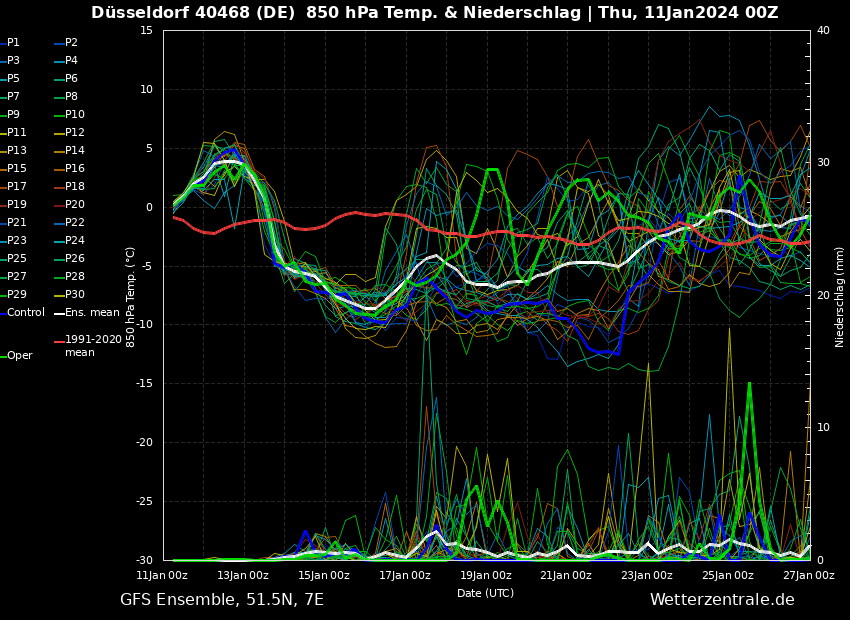The width and height of the screenshot is (850, 620).
Task: Click the Wetterzentrale.de text
Action: click(x=722, y=600)
